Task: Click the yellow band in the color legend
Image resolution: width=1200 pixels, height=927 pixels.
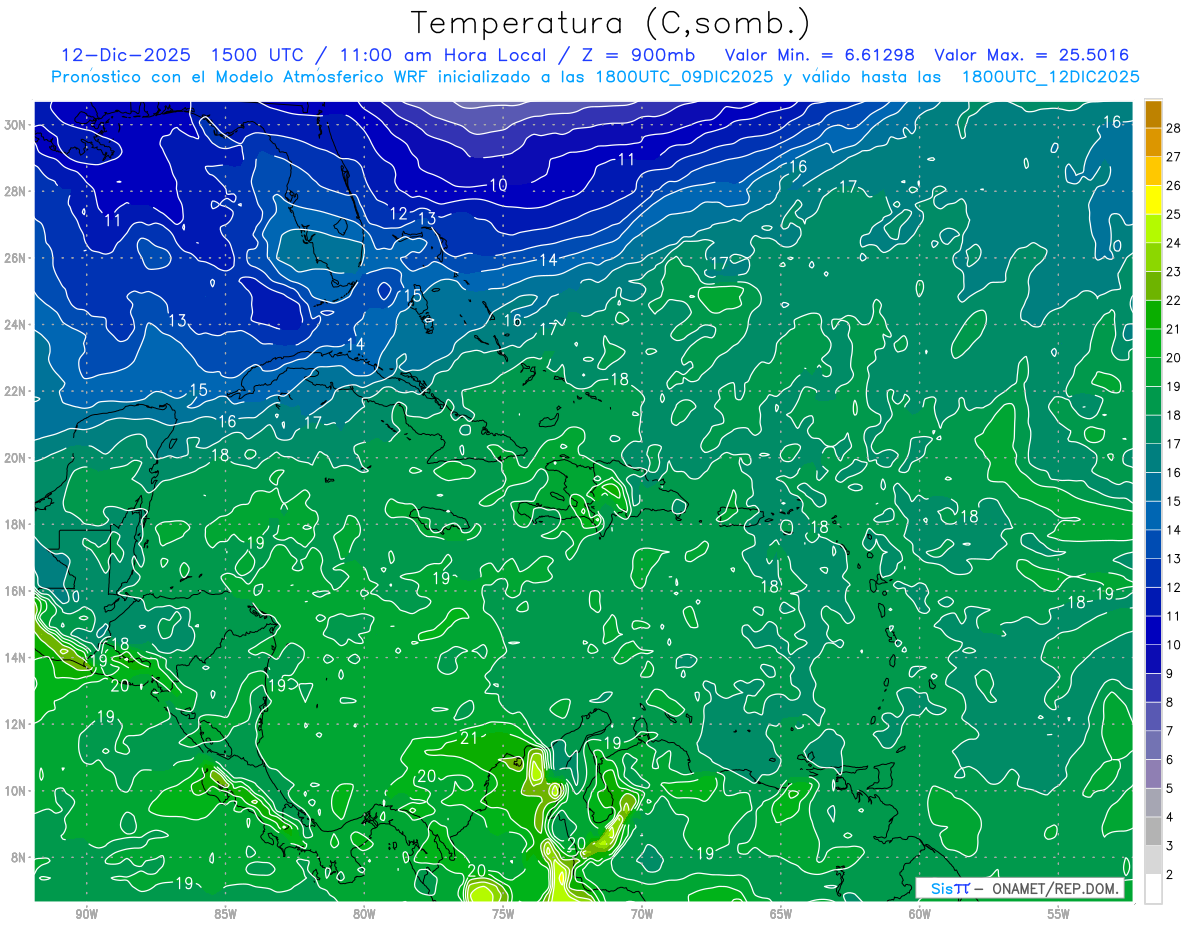Action: [1153, 200]
